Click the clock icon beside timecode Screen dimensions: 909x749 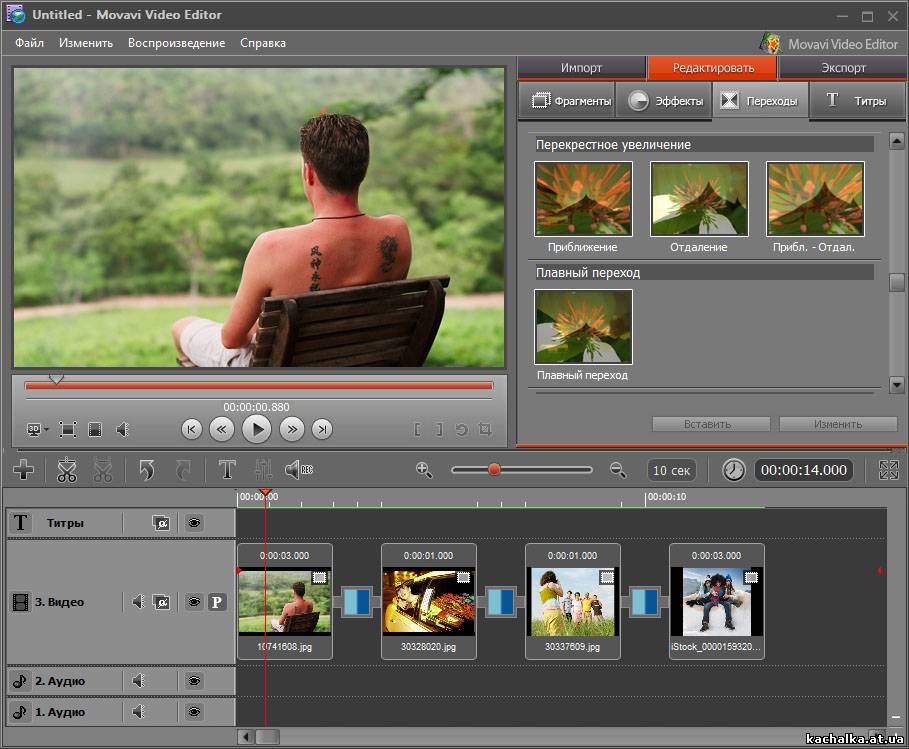pyautogui.click(x=734, y=470)
